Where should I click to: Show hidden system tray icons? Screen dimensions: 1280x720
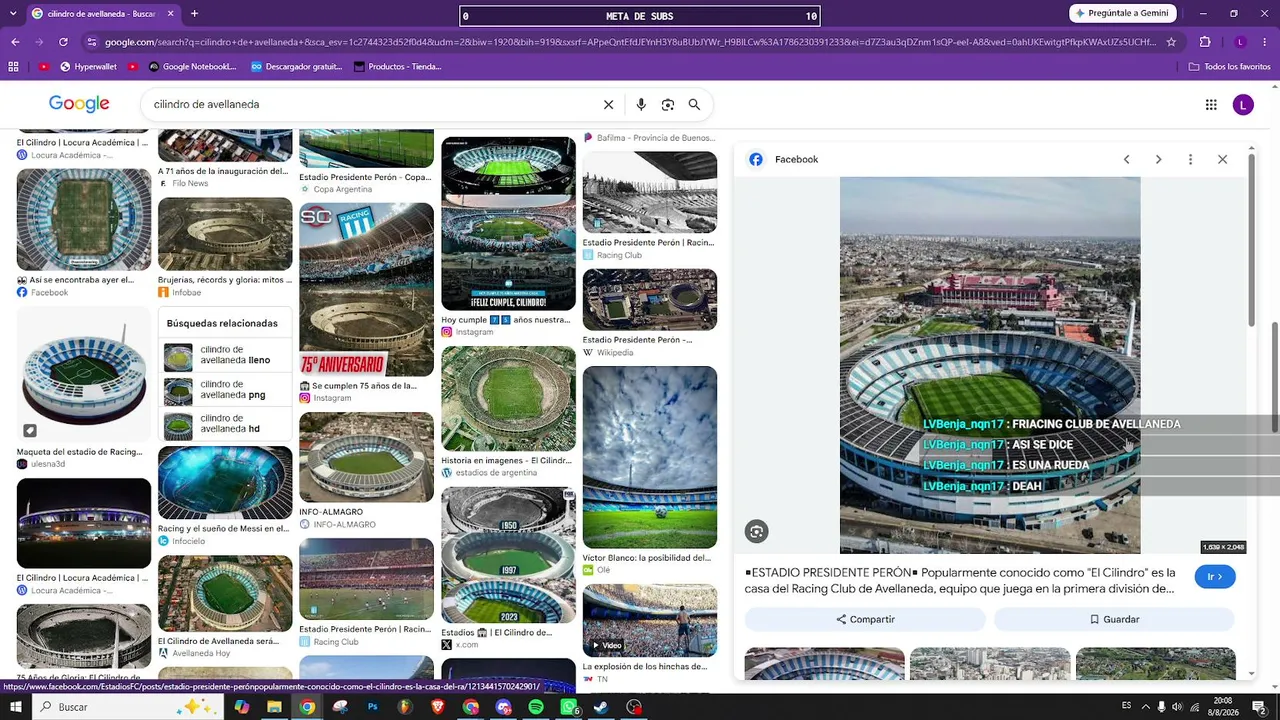coord(1146,707)
